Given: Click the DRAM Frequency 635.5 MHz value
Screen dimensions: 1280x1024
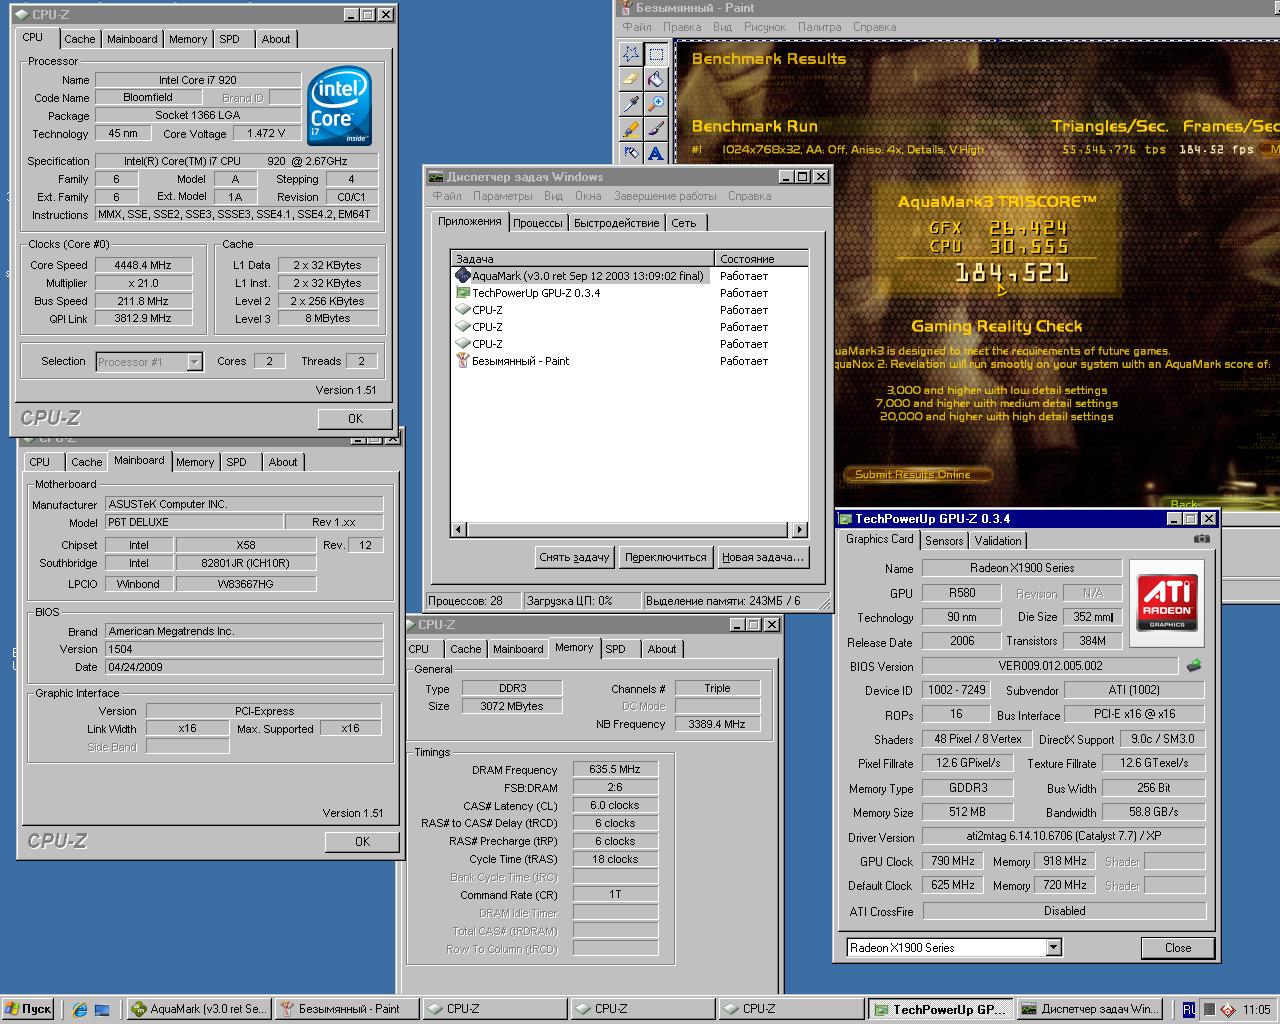Looking at the screenshot, I should 615,769.
